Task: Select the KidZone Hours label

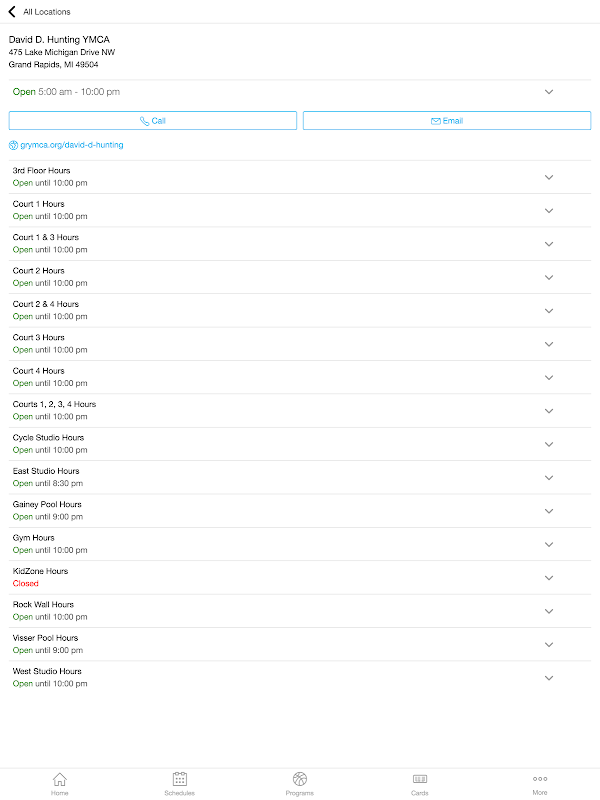Action: coord(40,571)
